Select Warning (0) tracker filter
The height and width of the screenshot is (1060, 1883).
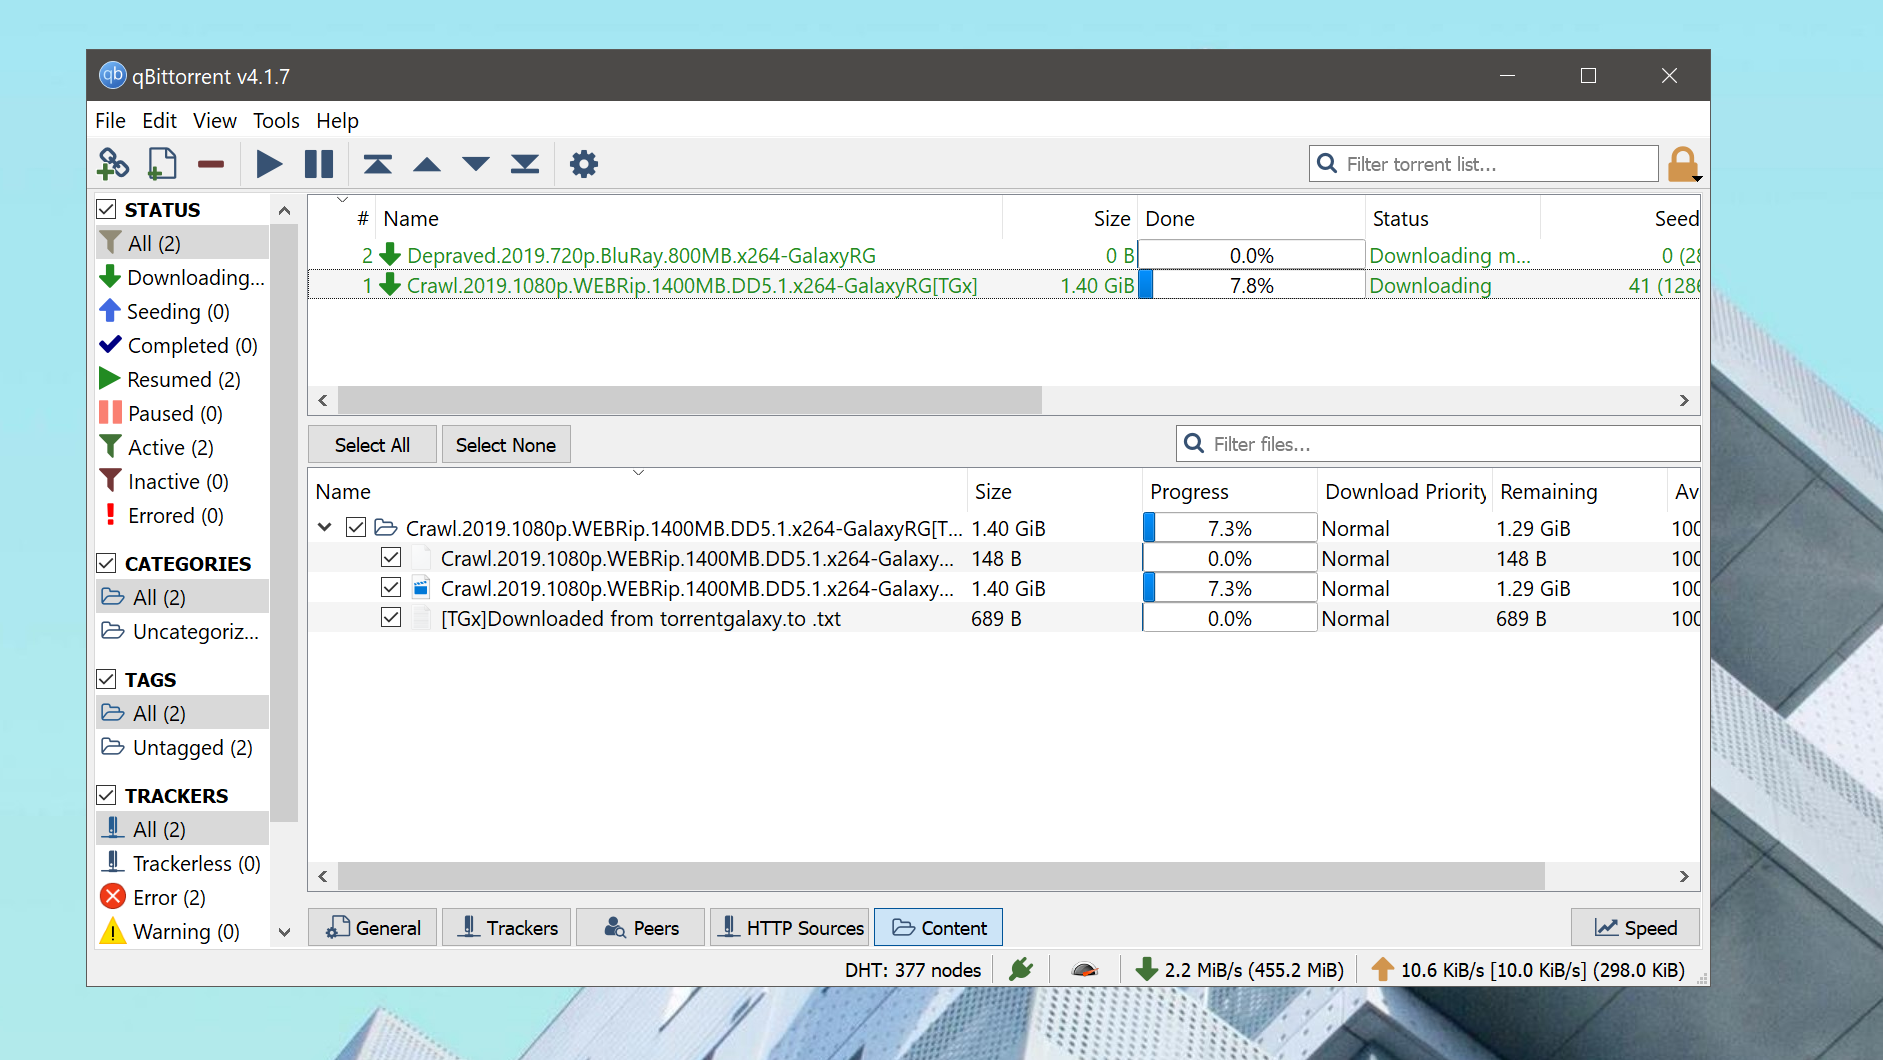(x=182, y=931)
